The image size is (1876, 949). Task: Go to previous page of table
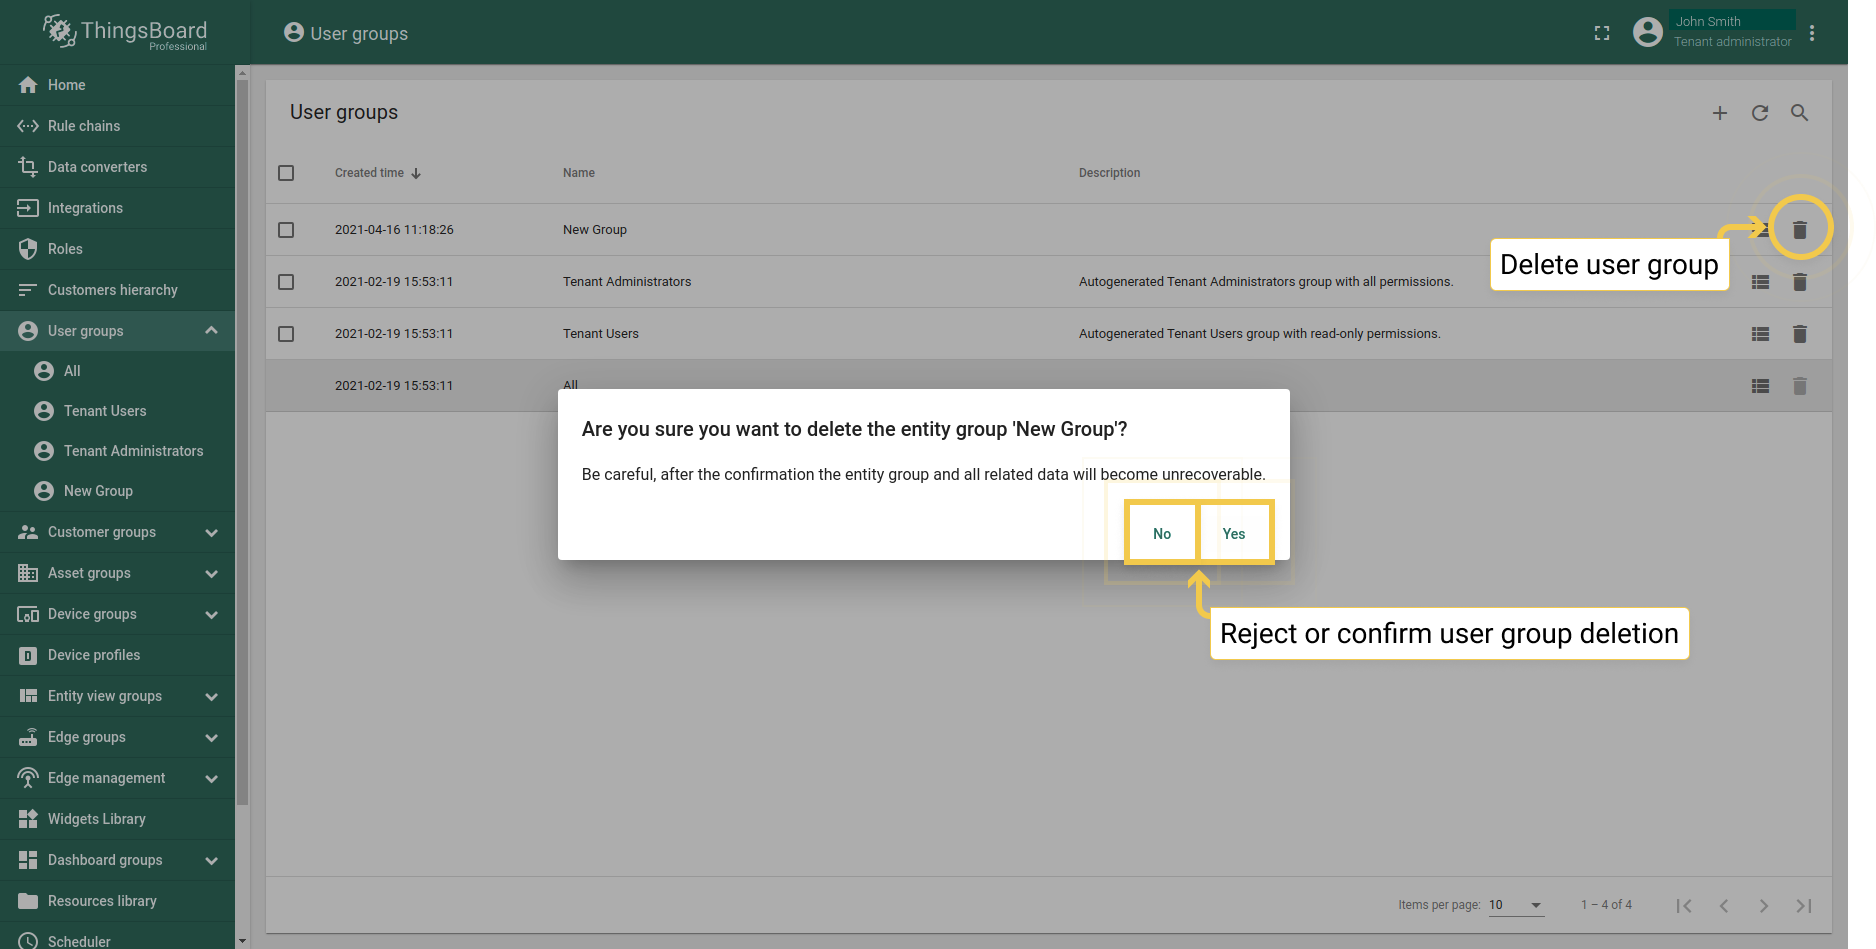1724,906
